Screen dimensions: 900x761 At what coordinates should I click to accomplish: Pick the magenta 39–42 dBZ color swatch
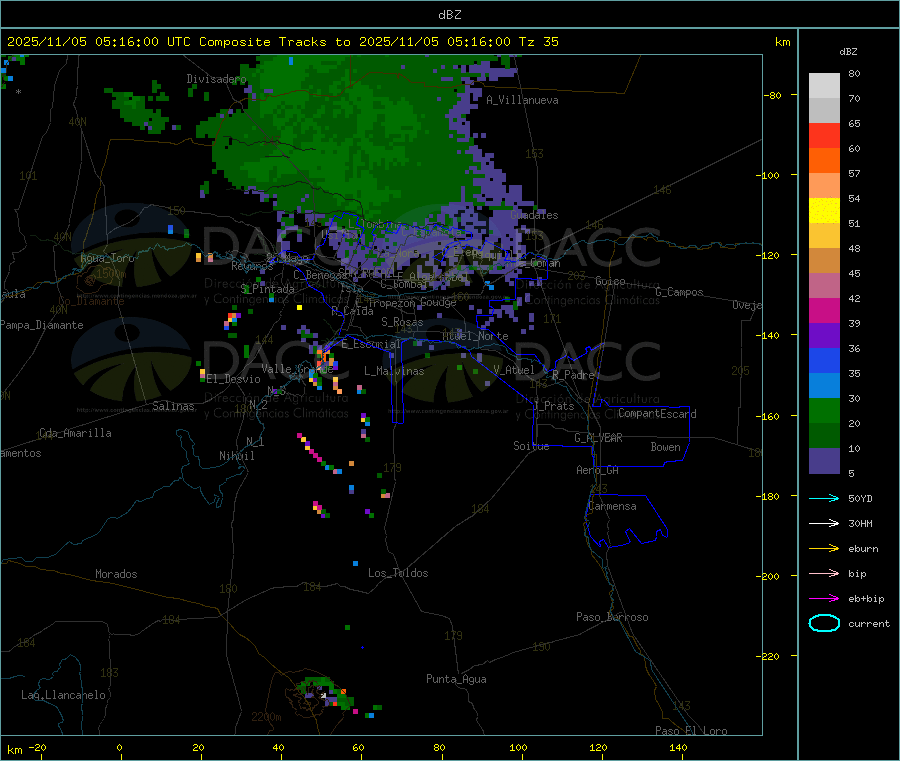coord(824,310)
